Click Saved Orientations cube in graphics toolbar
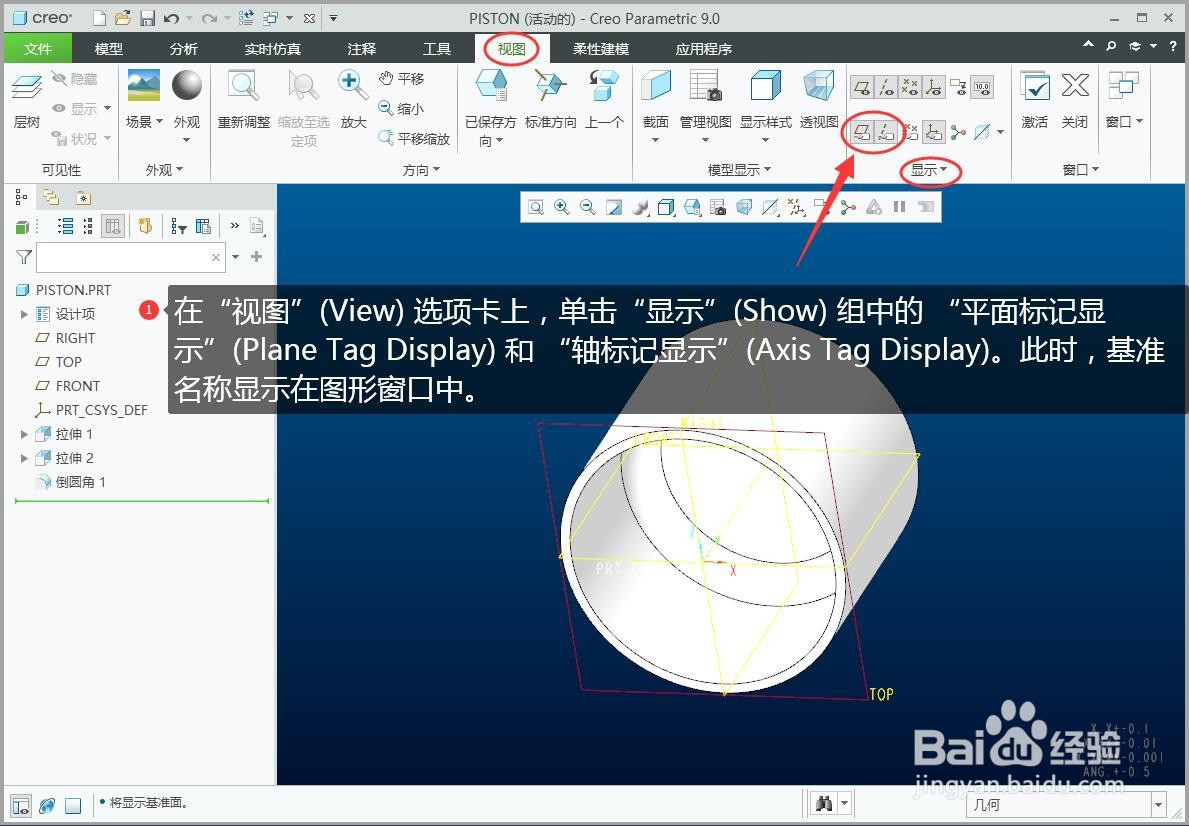 692,207
